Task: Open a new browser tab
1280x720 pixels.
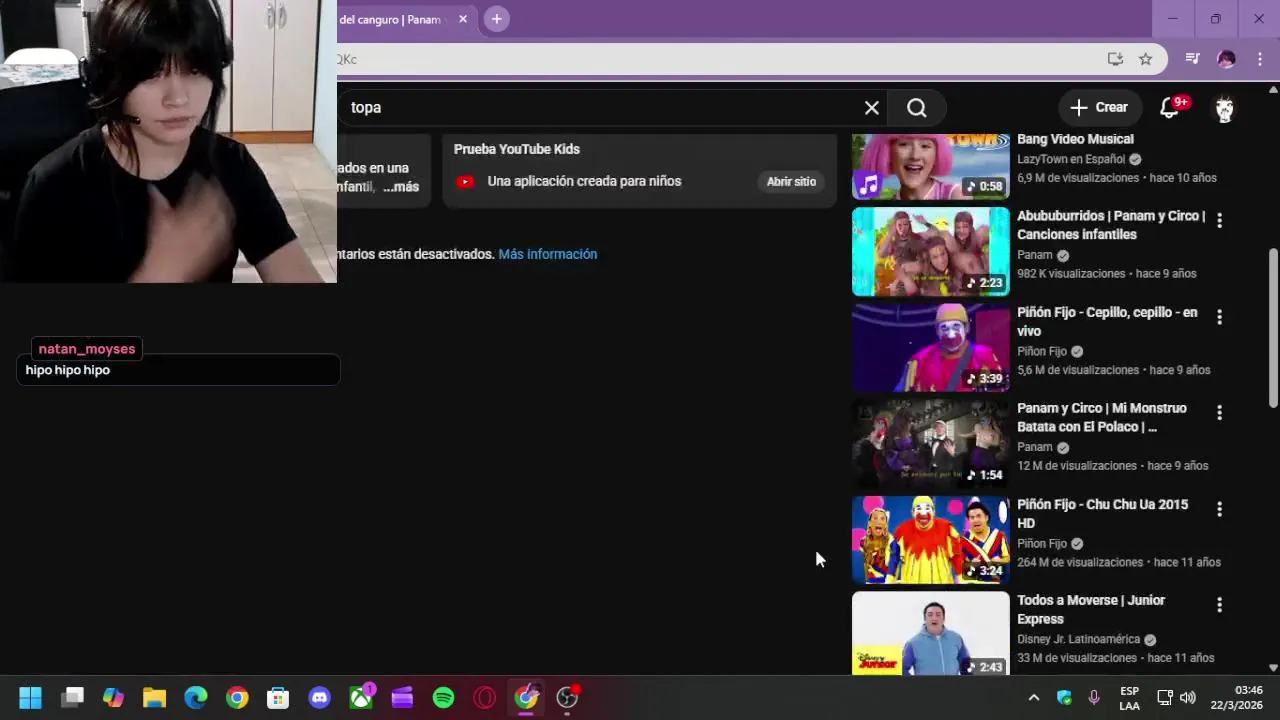Action: click(497, 19)
